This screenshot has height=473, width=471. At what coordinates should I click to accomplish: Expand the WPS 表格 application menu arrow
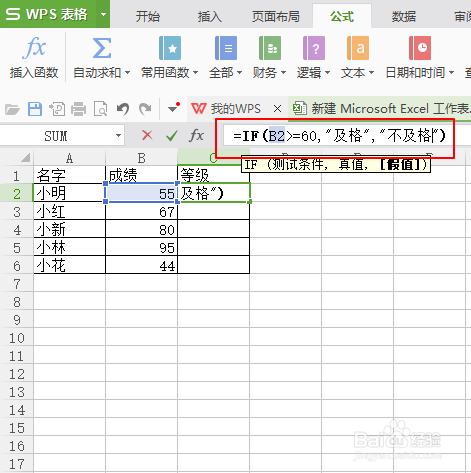click(x=103, y=14)
